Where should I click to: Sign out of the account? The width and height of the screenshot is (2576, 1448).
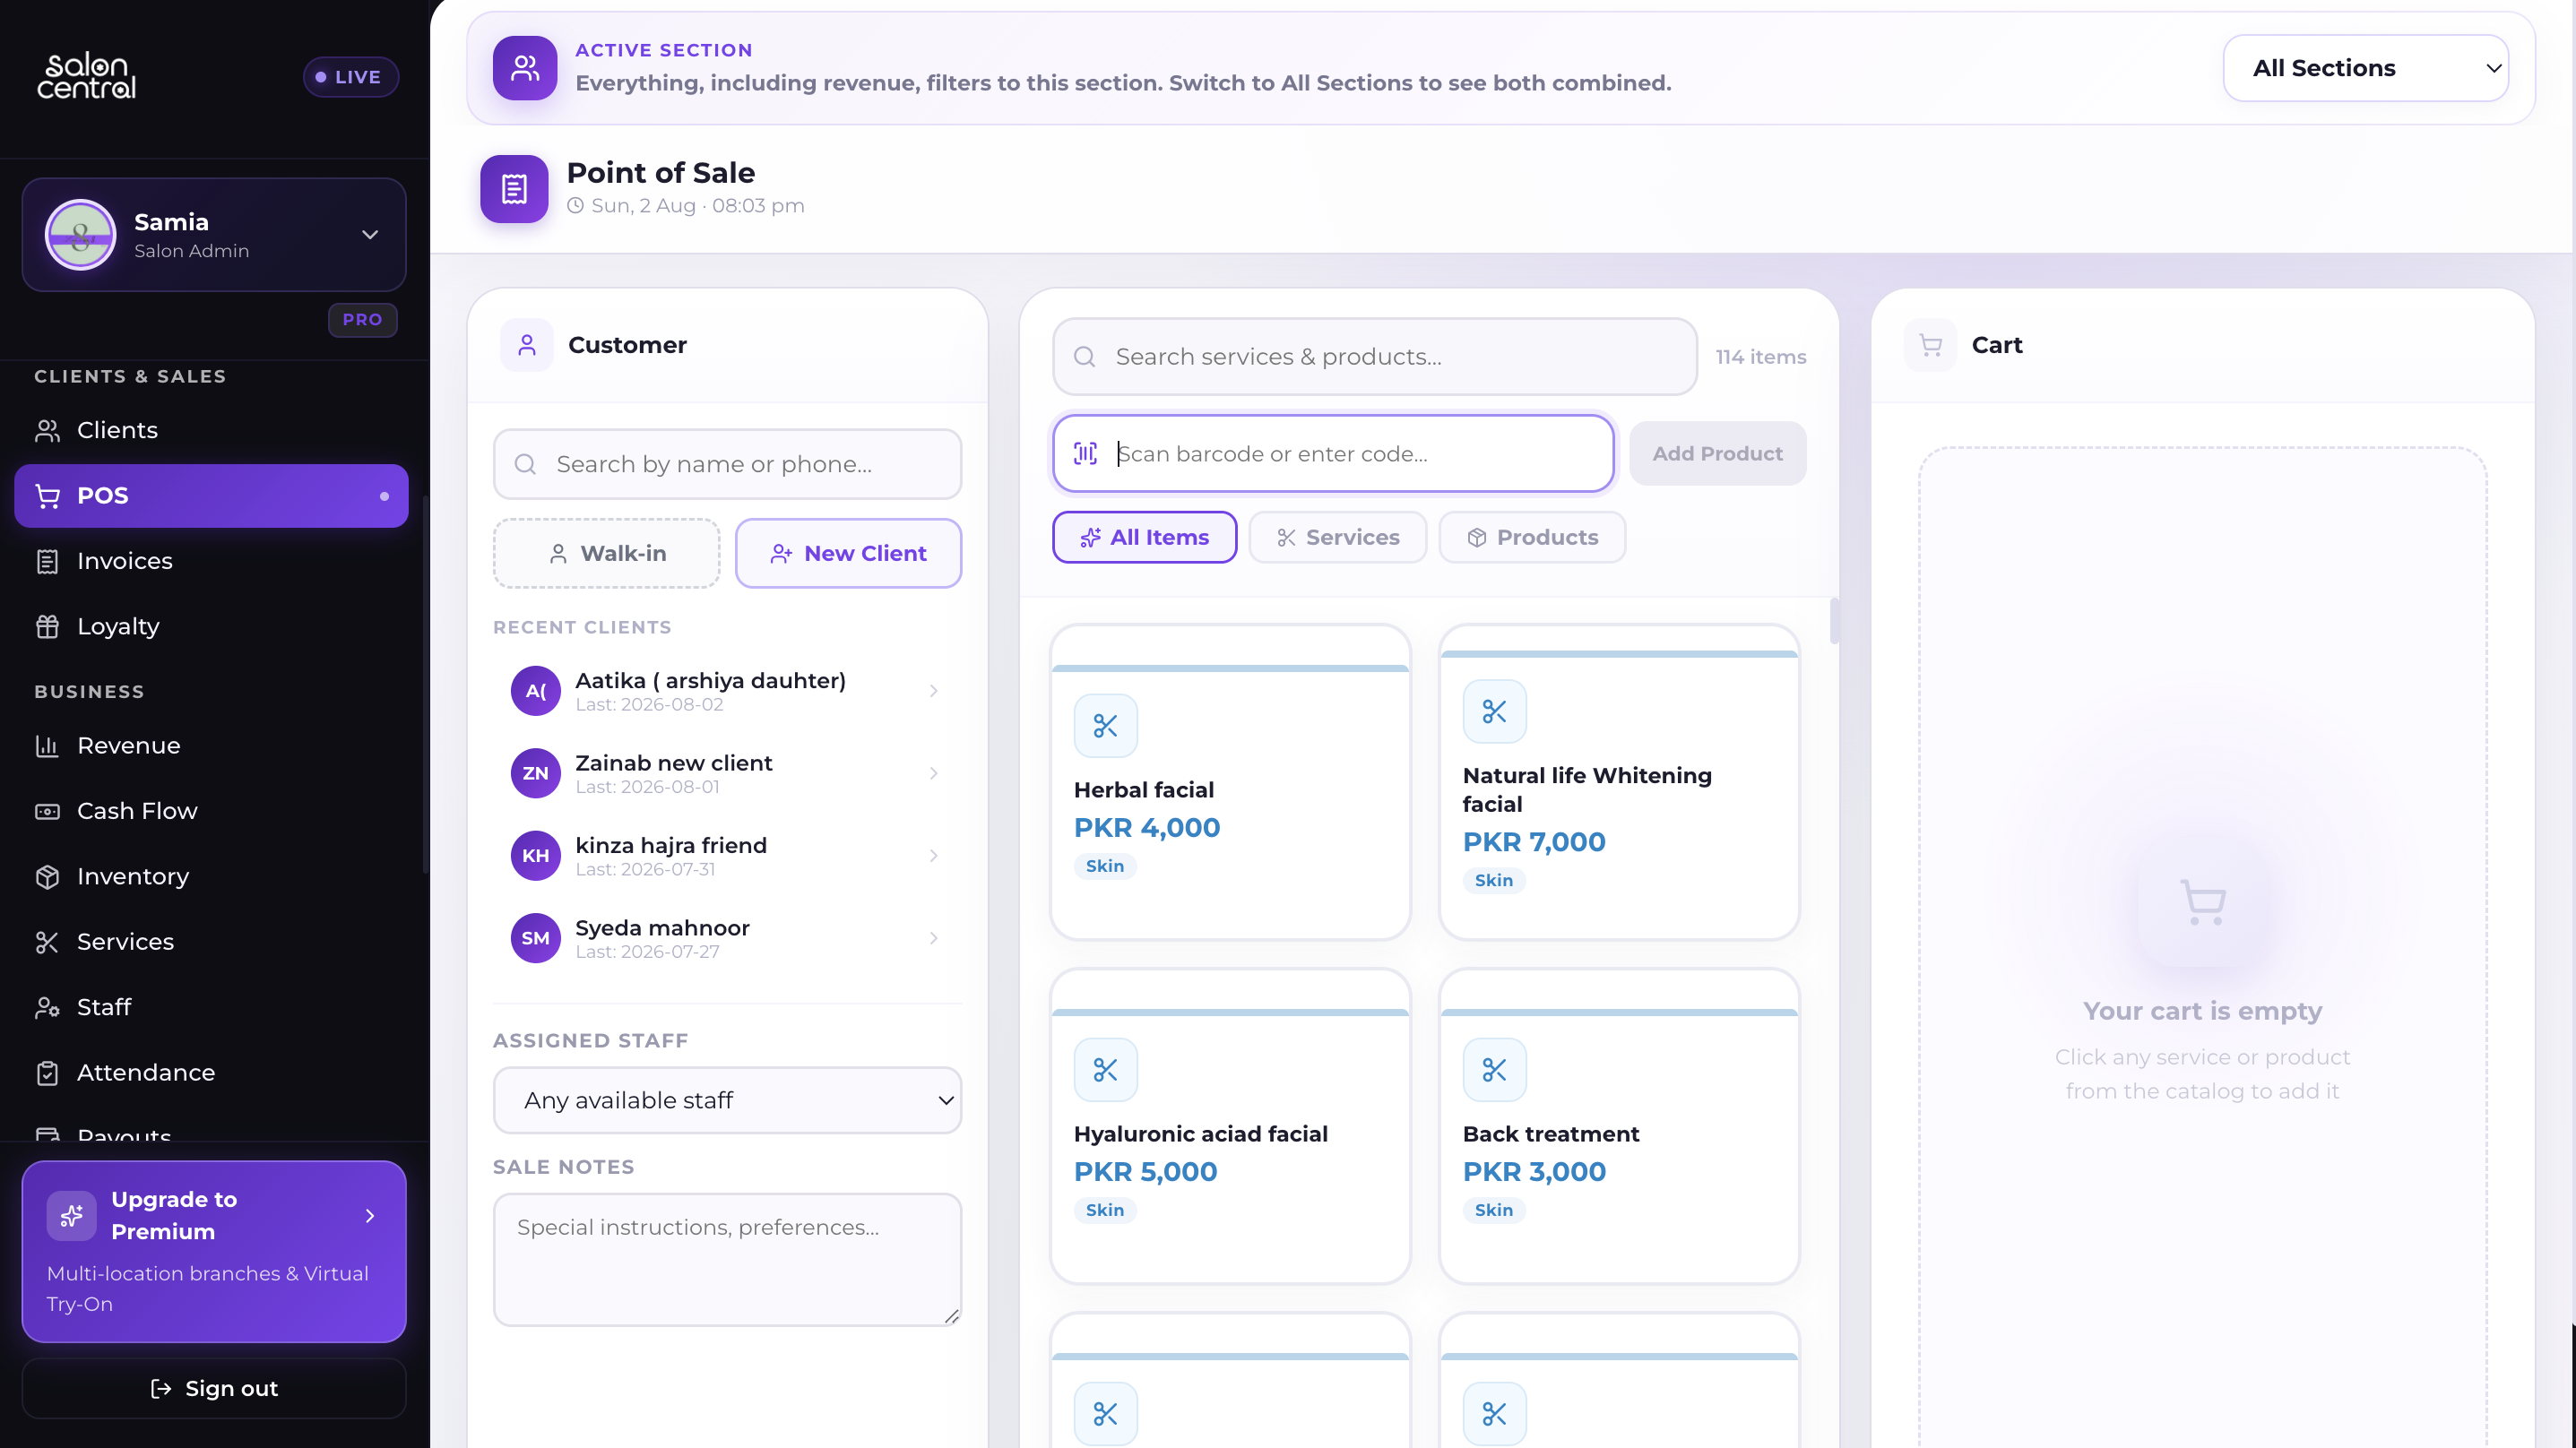point(214,1388)
